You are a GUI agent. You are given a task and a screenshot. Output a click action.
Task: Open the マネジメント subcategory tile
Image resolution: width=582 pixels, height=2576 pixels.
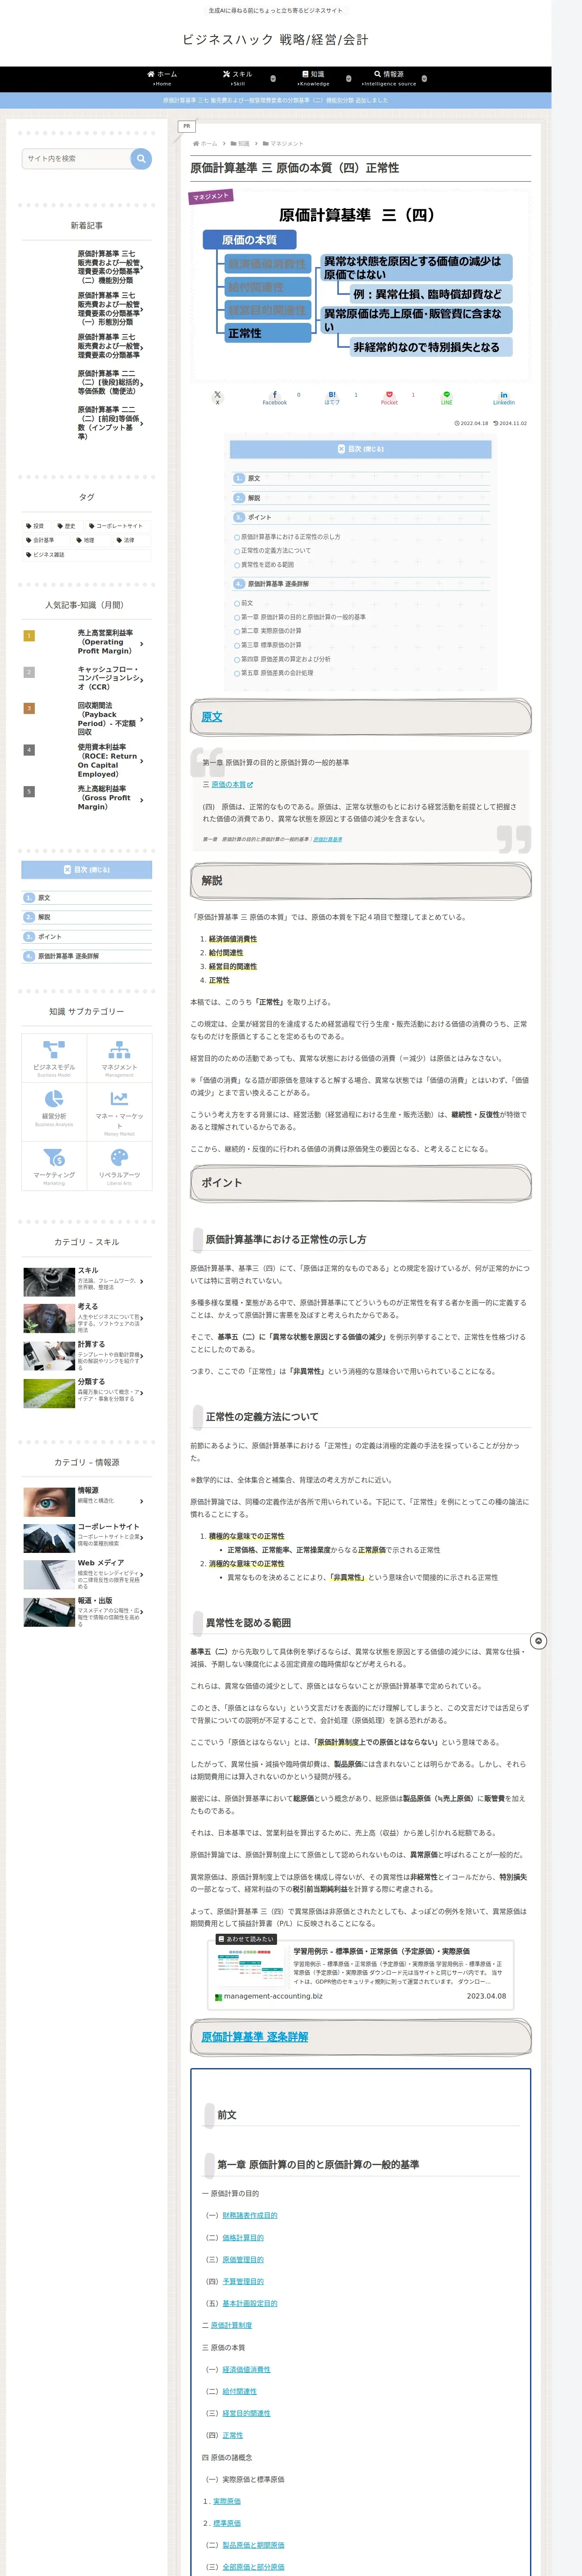[119, 1057]
